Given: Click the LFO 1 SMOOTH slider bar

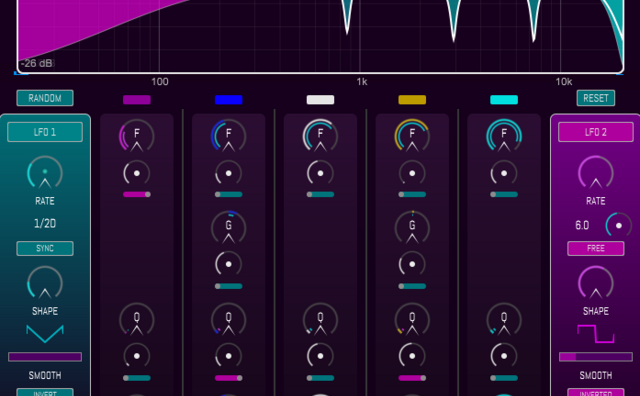Looking at the screenshot, I should click(45, 357).
